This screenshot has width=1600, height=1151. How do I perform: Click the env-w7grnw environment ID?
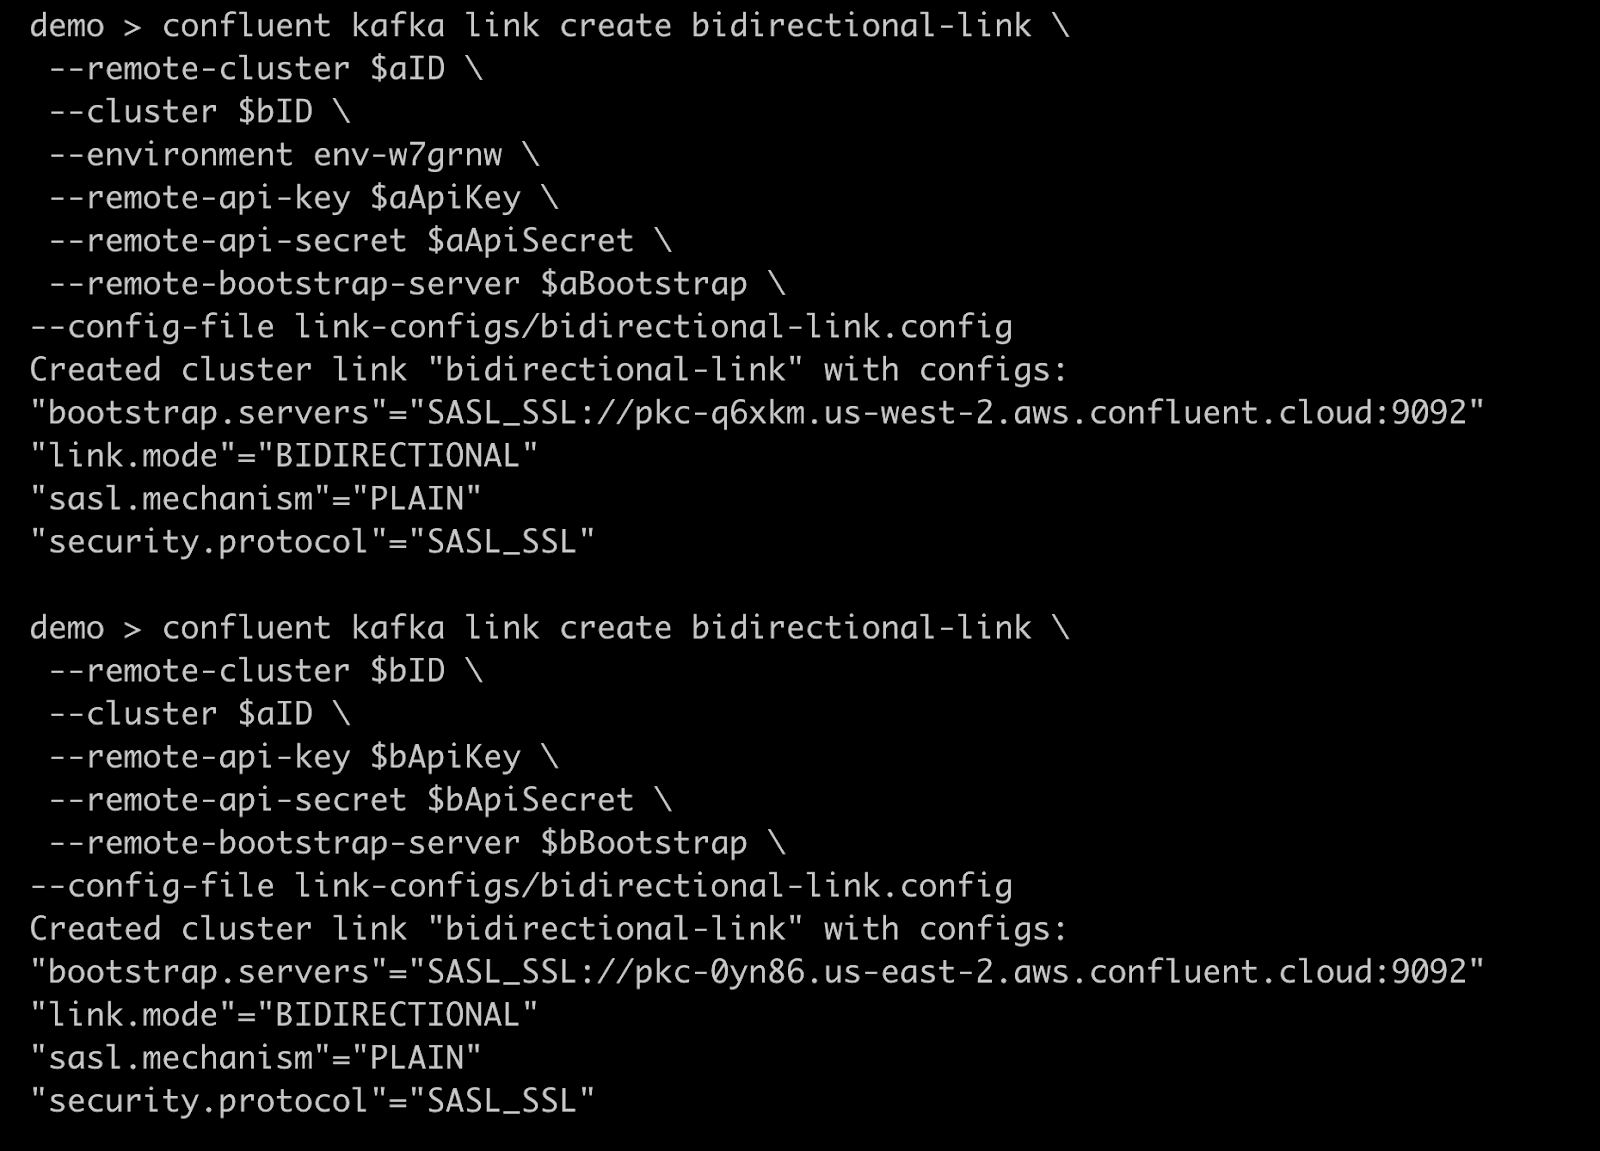407,155
